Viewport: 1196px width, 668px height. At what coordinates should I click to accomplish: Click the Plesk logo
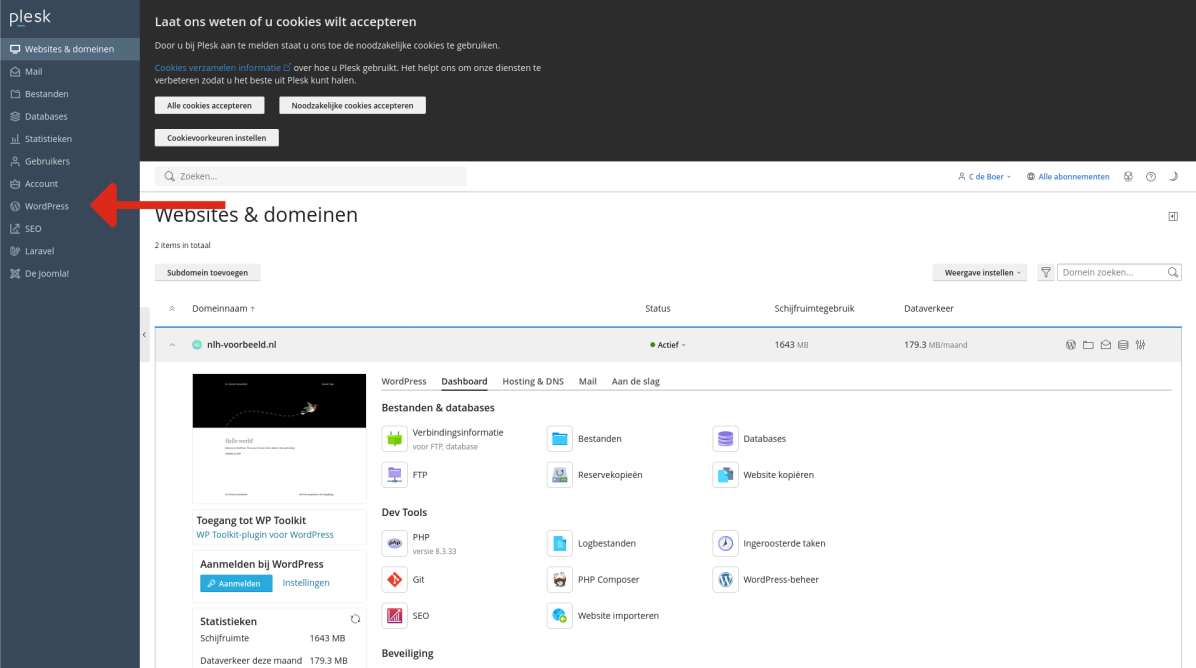coord(30,17)
